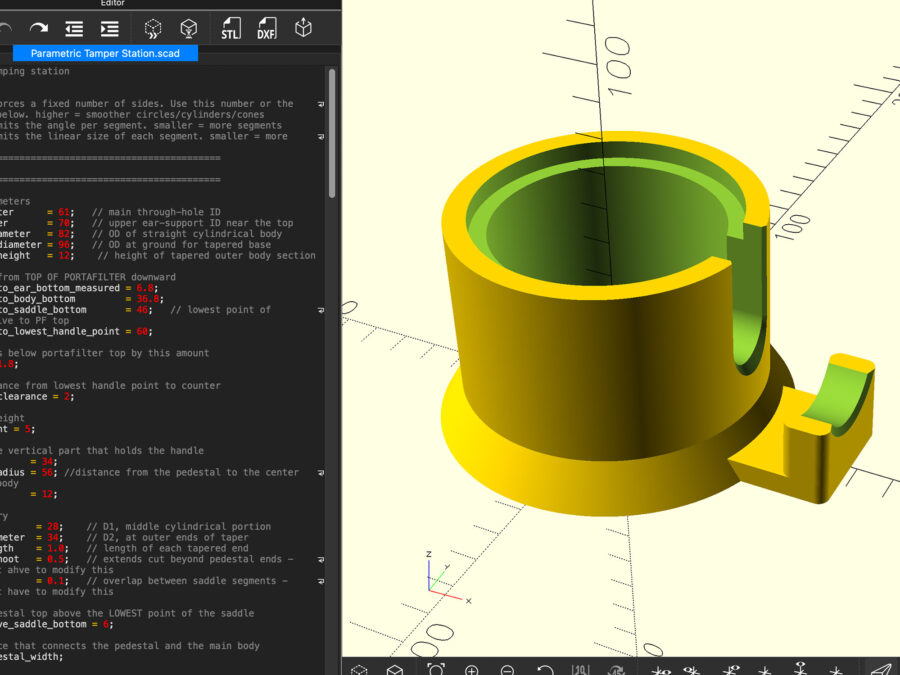
Task: Click the value 70 for ear-support ID
Action: point(63,223)
